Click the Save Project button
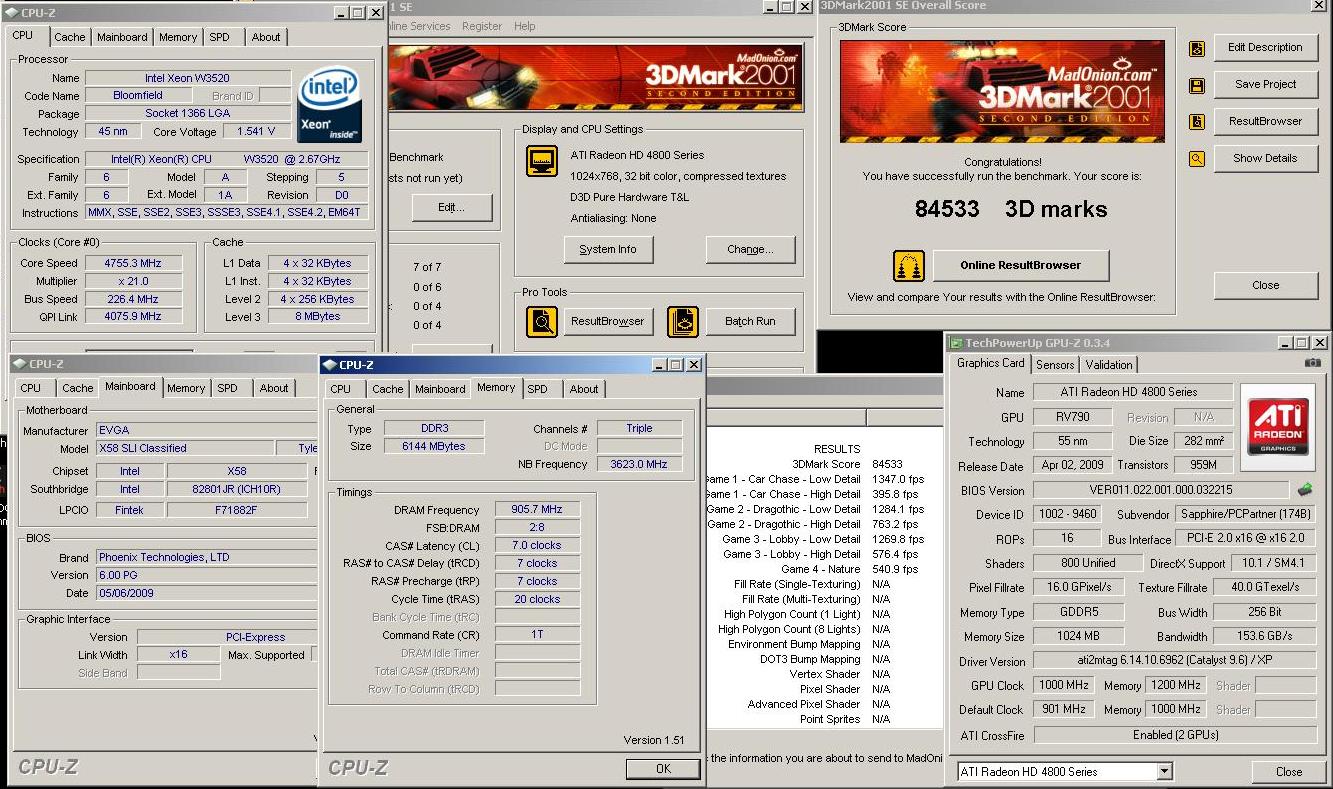1333x789 pixels. click(1265, 84)
